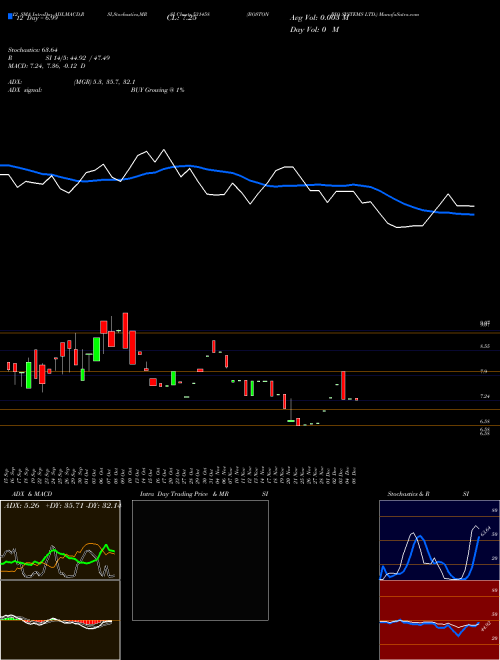
Task: Click the empty intraday trading price box
Action: point(200,560)
